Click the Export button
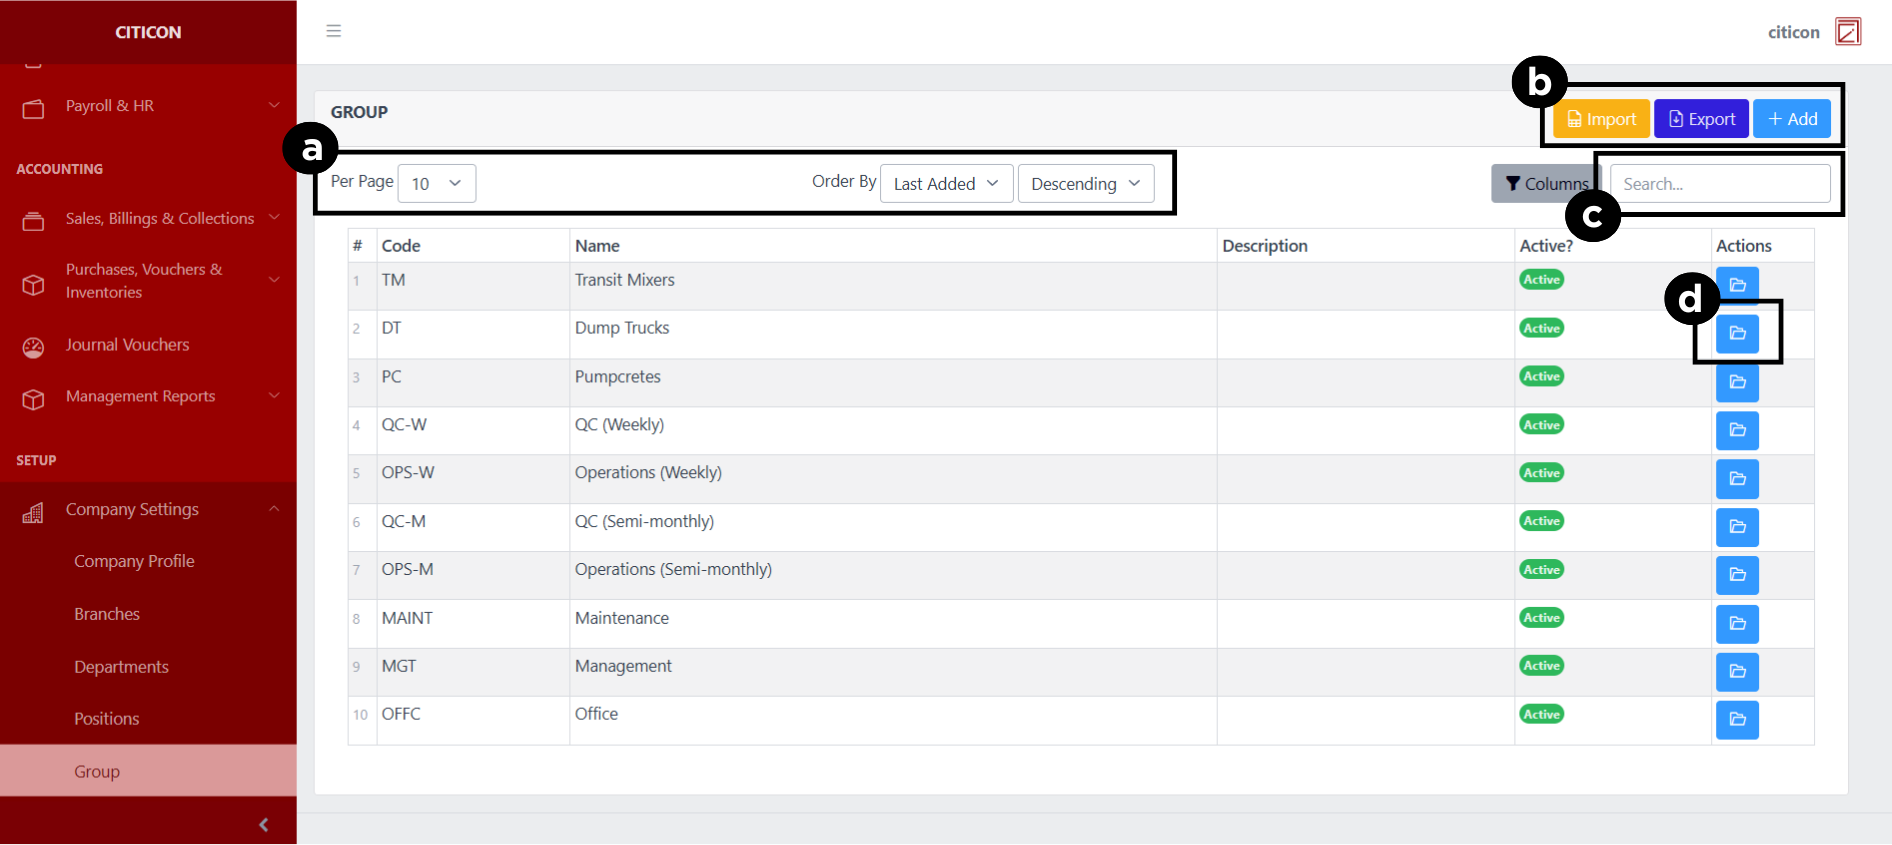The height and width of the screenshot is (845, 1892). tap(1702, 119)
